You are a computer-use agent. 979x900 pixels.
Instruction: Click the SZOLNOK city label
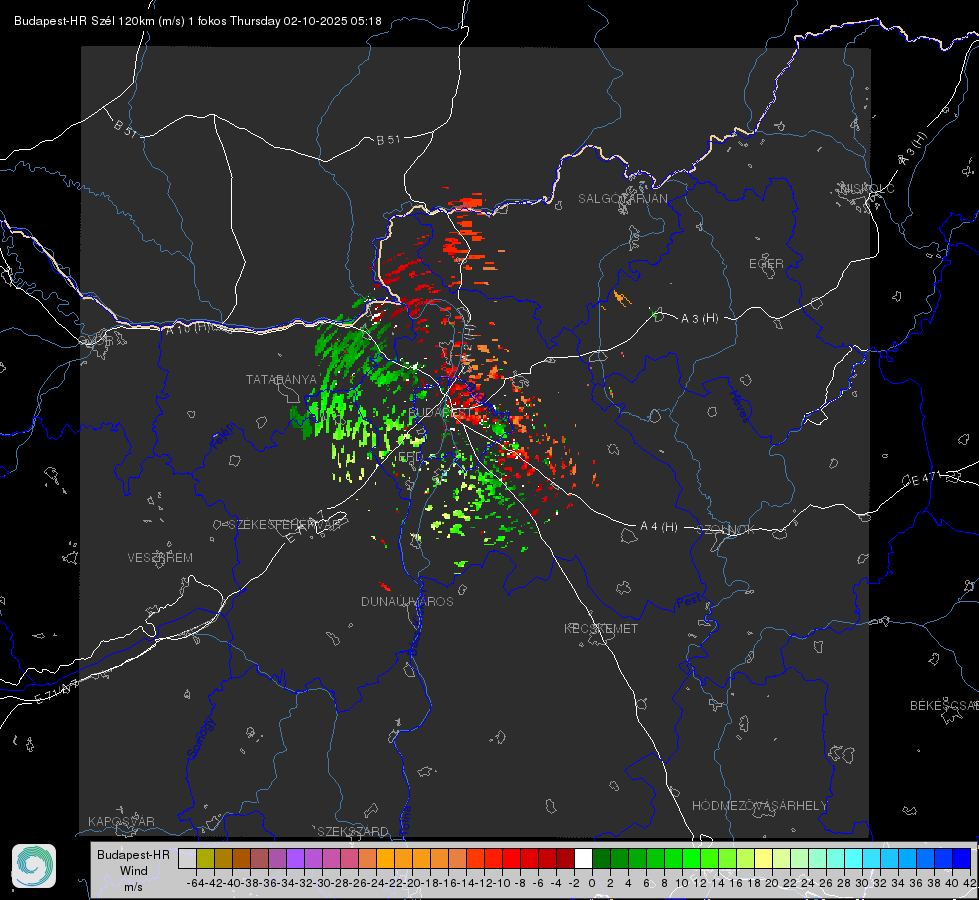[x=726, y=529]
